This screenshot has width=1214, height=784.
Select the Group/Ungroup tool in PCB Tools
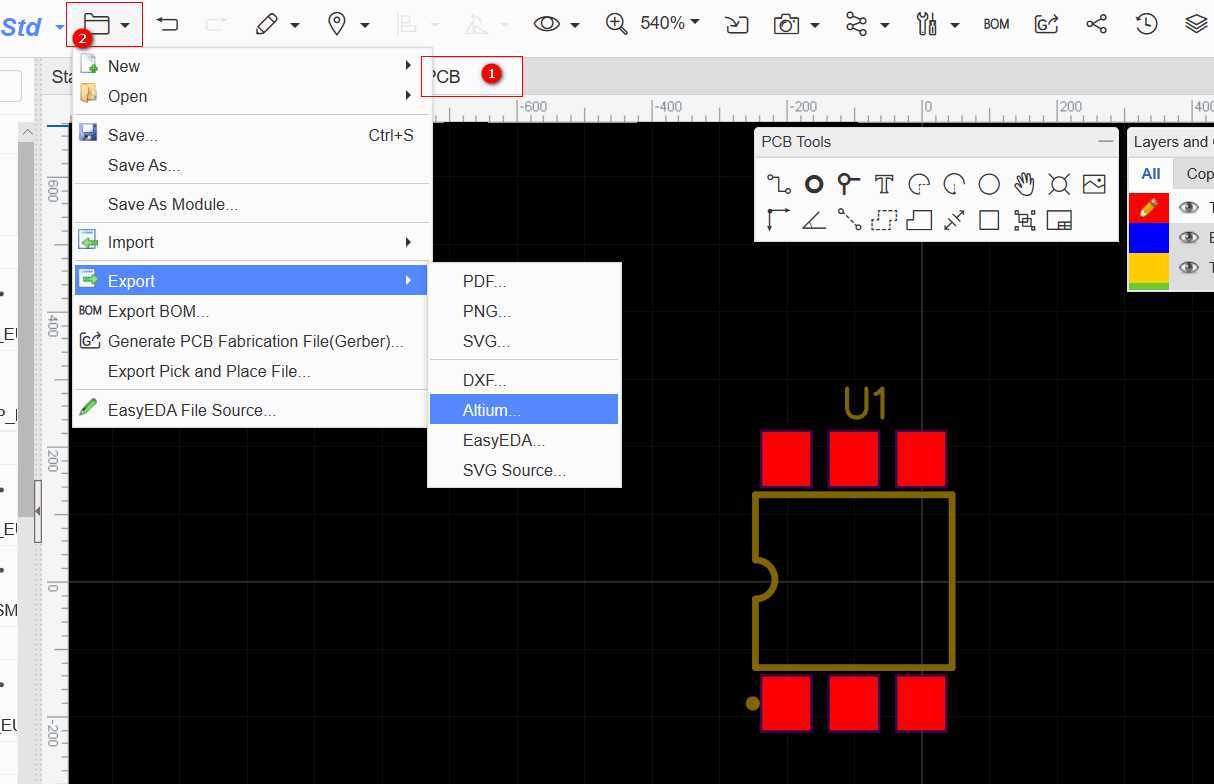1024,220
